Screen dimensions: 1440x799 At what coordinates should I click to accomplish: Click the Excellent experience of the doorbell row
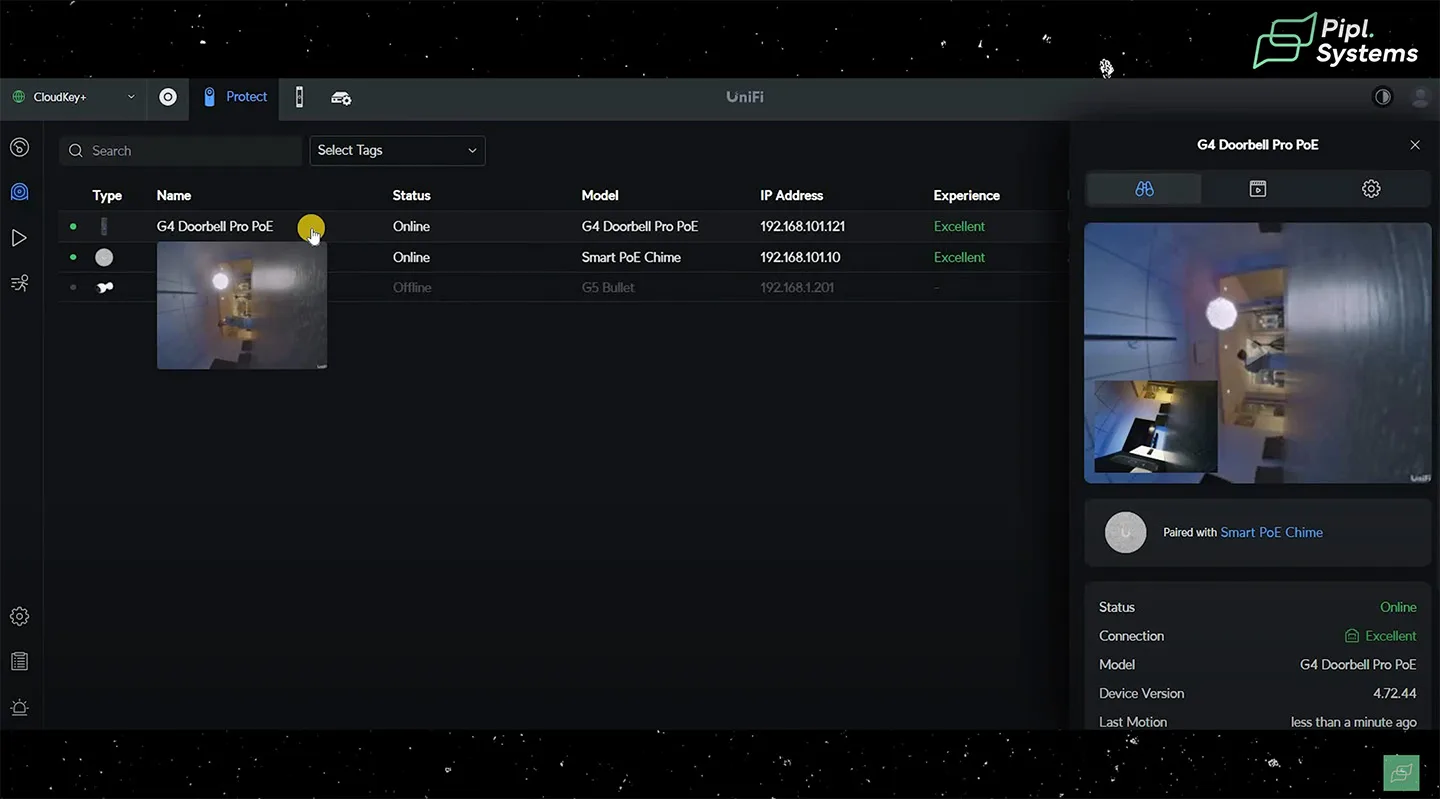[959, 226]
